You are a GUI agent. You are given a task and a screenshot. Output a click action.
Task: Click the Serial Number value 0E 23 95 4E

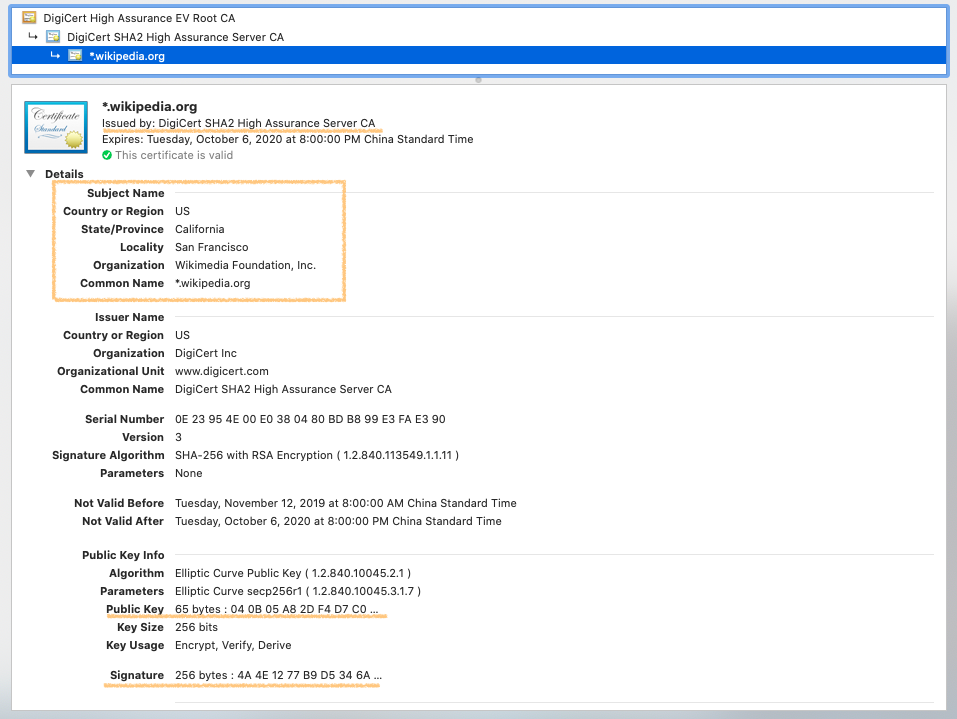coord(310,419)
